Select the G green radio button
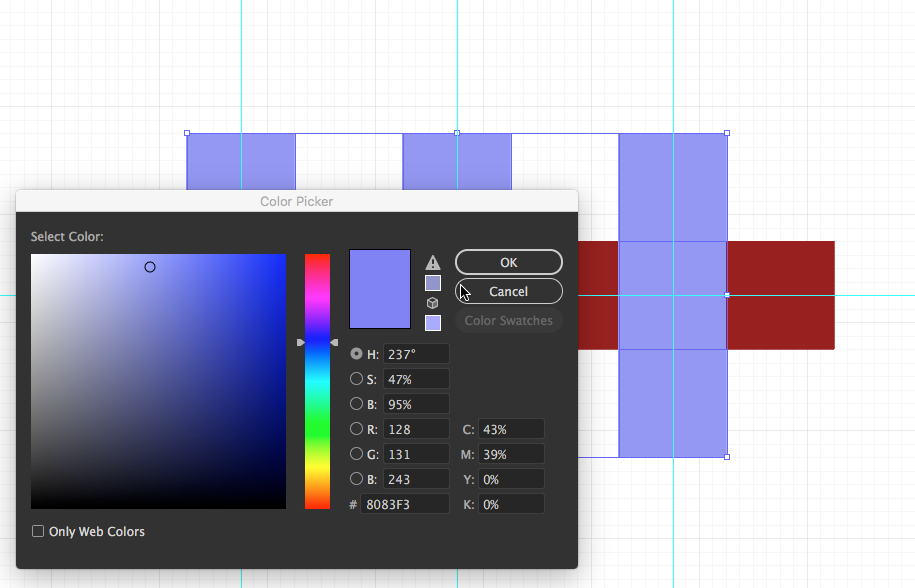The height and width of the screenshot is (588, 915). 356,454
